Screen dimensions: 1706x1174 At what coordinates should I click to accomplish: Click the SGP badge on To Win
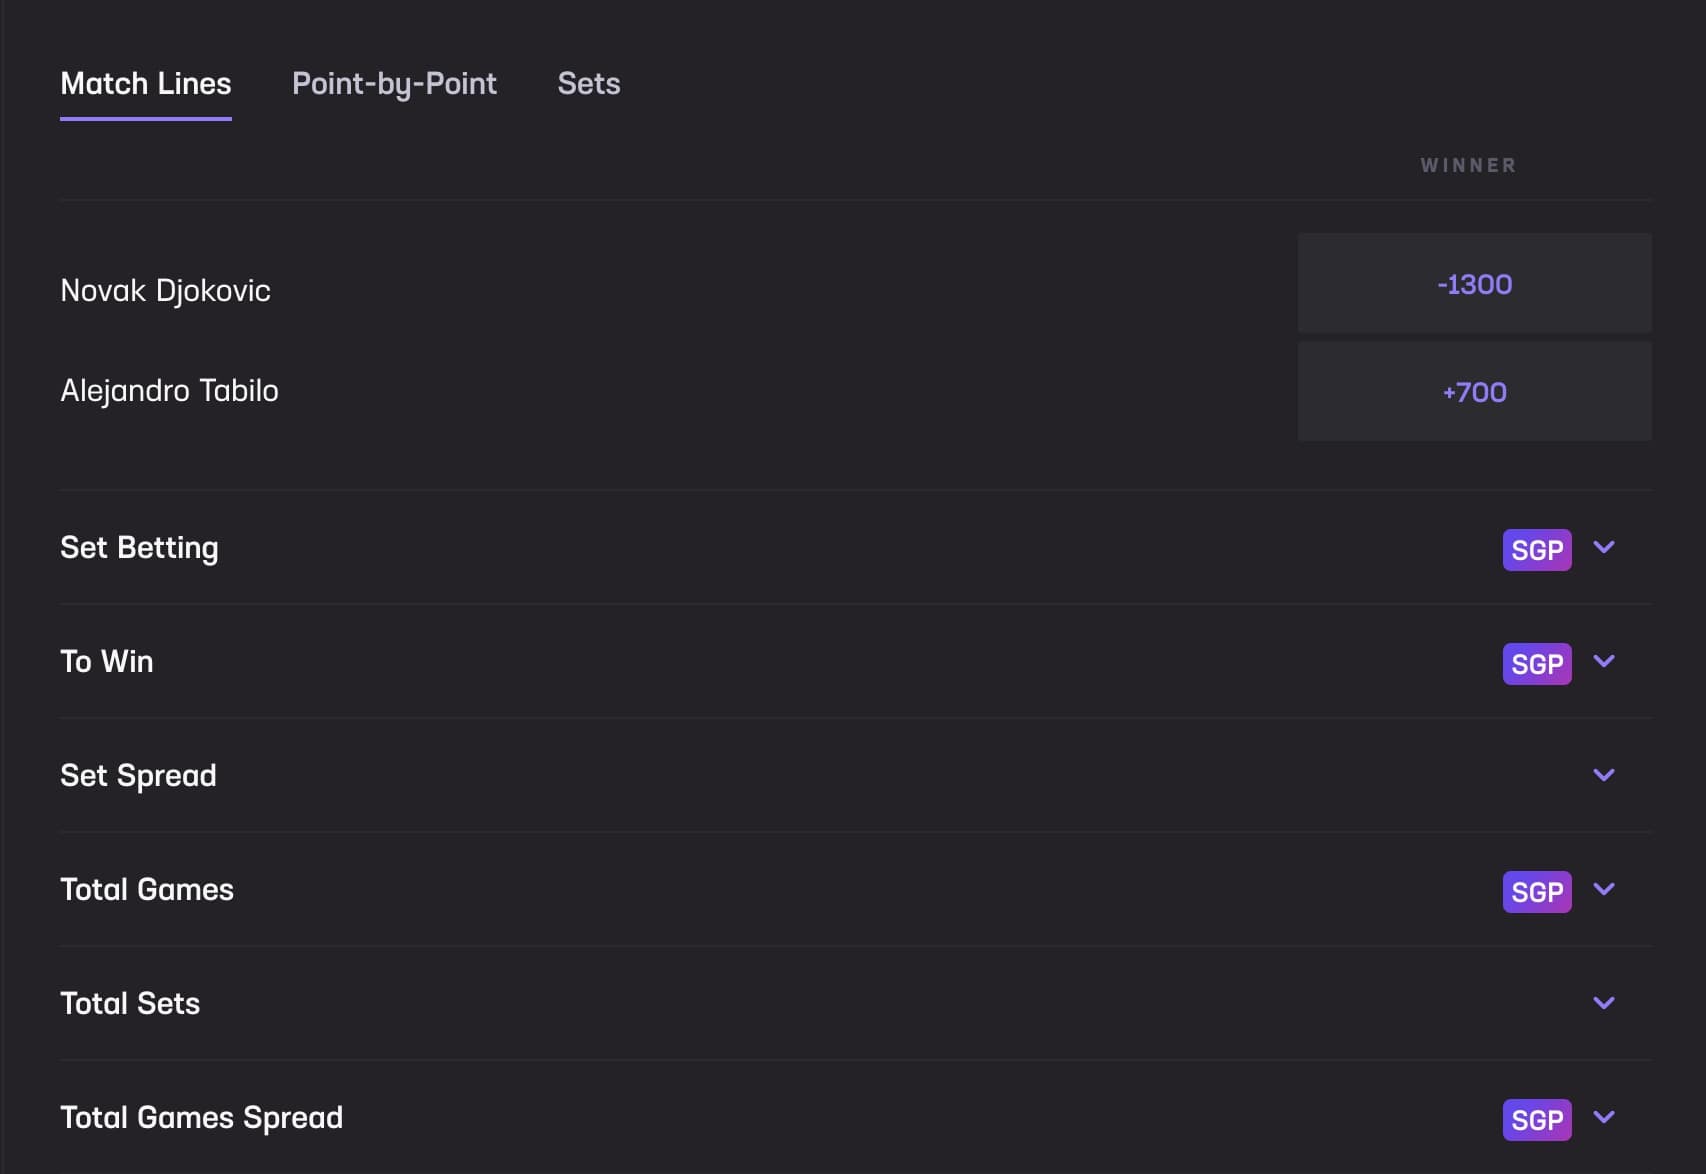click(1536, 664)
